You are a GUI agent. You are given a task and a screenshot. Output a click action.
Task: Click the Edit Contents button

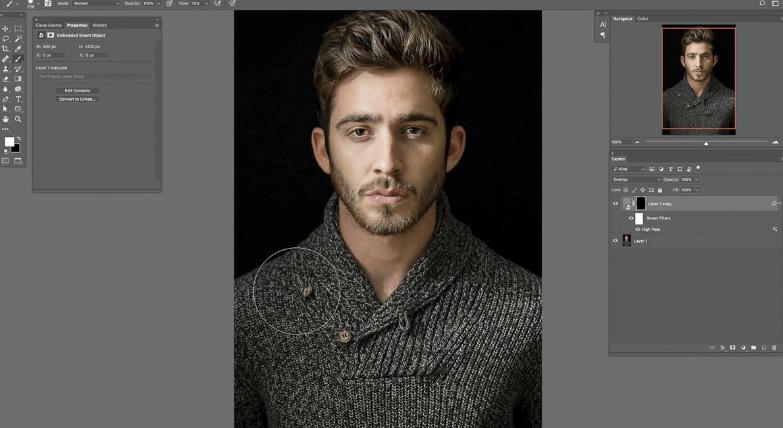77,90
